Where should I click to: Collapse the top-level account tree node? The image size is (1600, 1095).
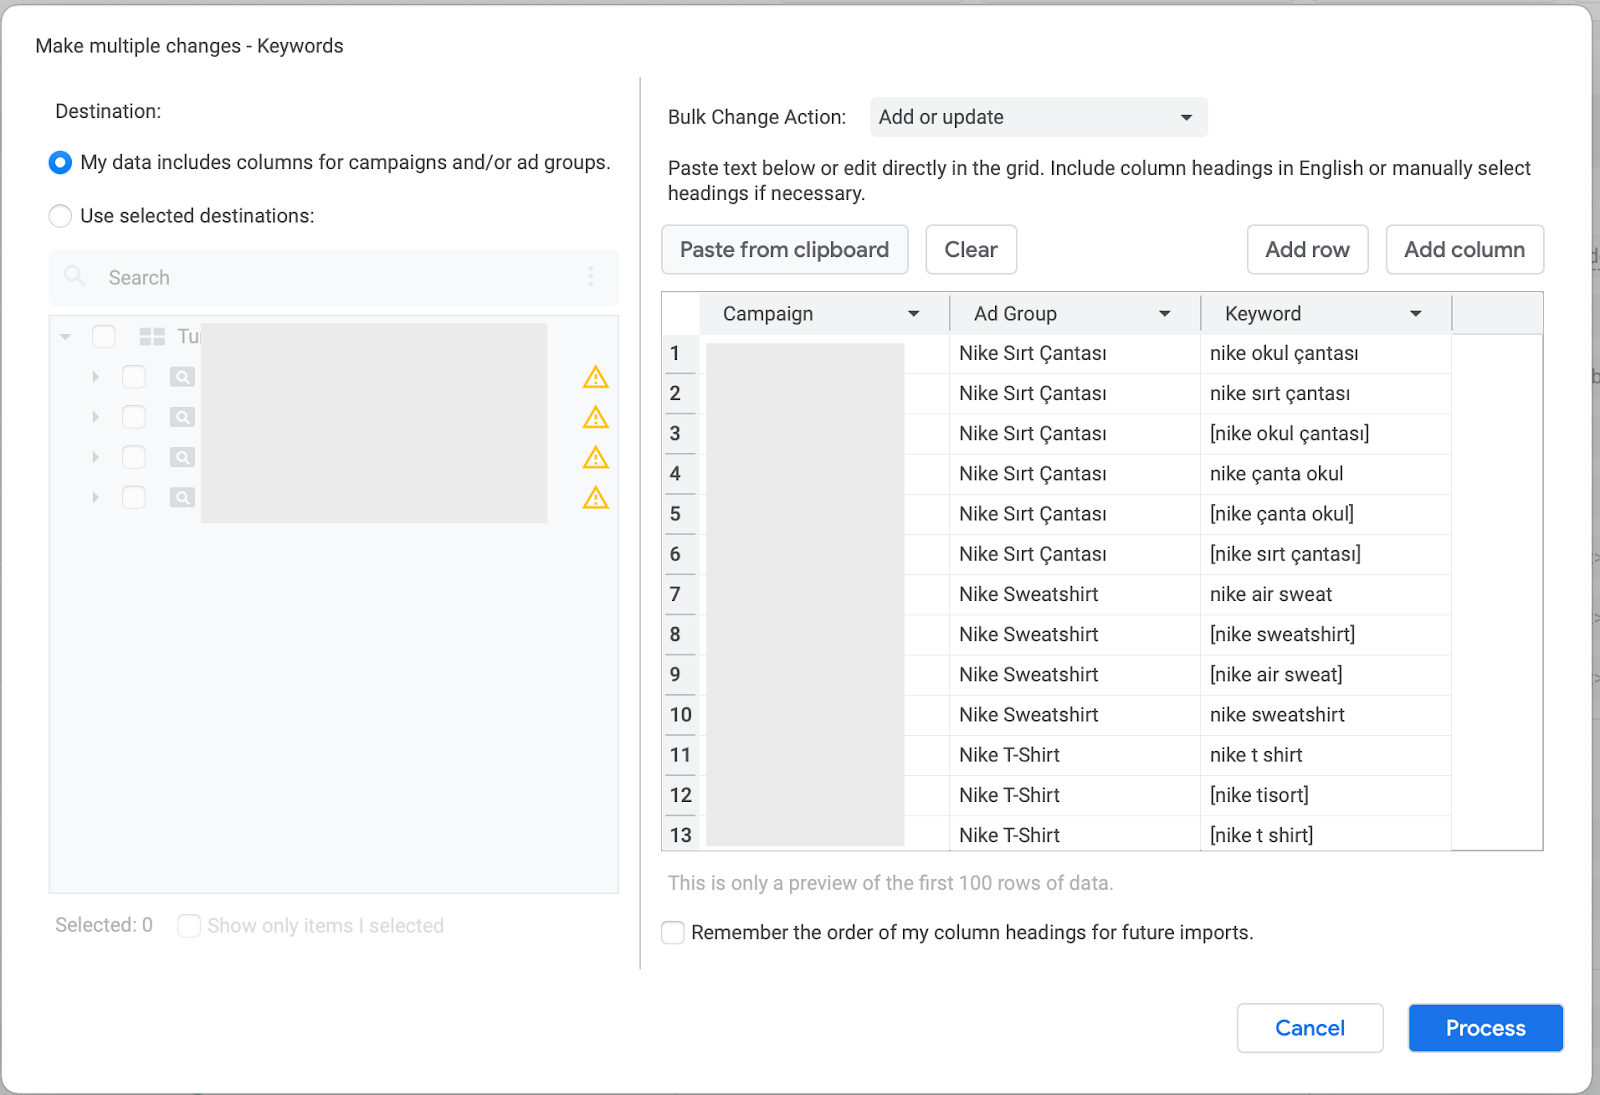pos(65,337)
